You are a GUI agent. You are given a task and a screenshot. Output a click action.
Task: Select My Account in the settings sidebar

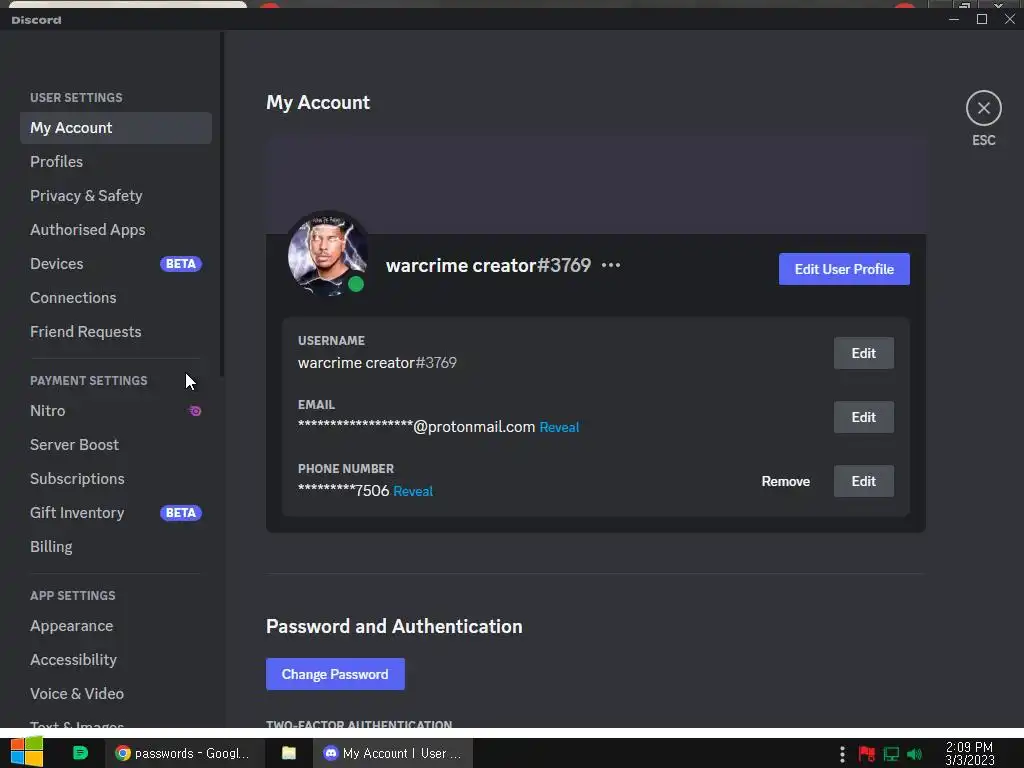click(x=116, y=128)
